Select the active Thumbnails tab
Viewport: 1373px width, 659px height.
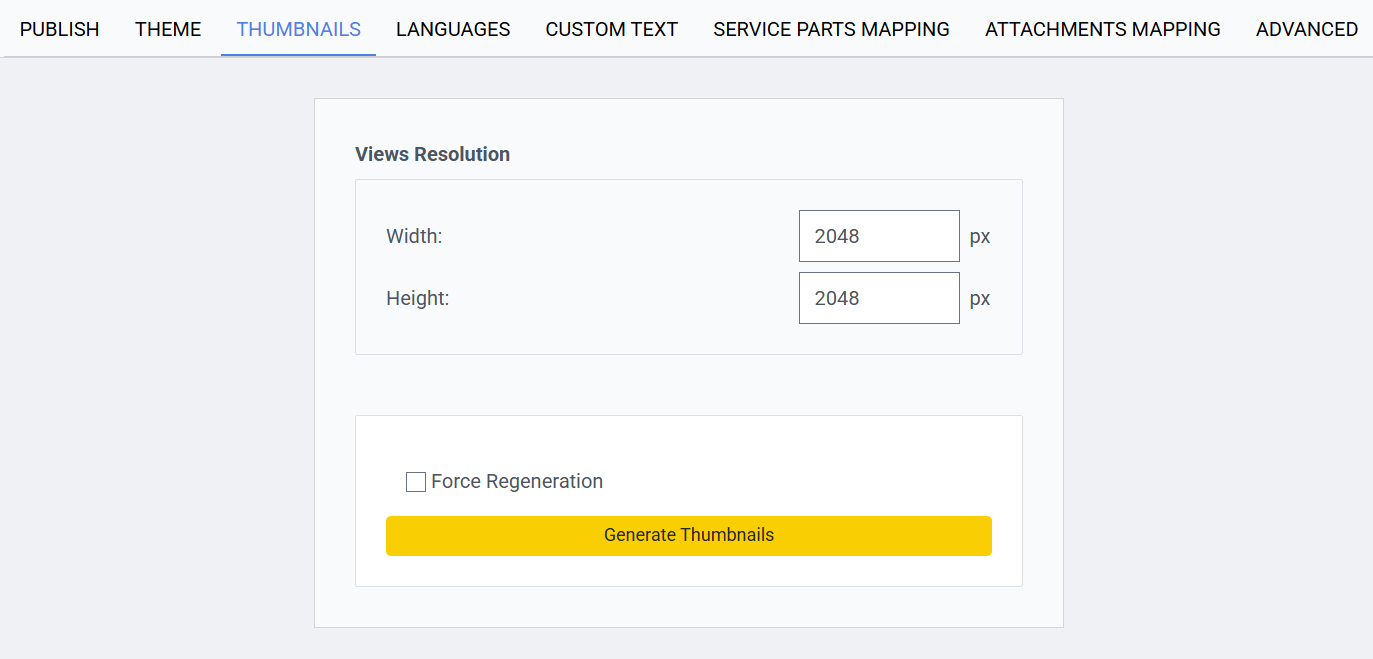tap(298, 29)
